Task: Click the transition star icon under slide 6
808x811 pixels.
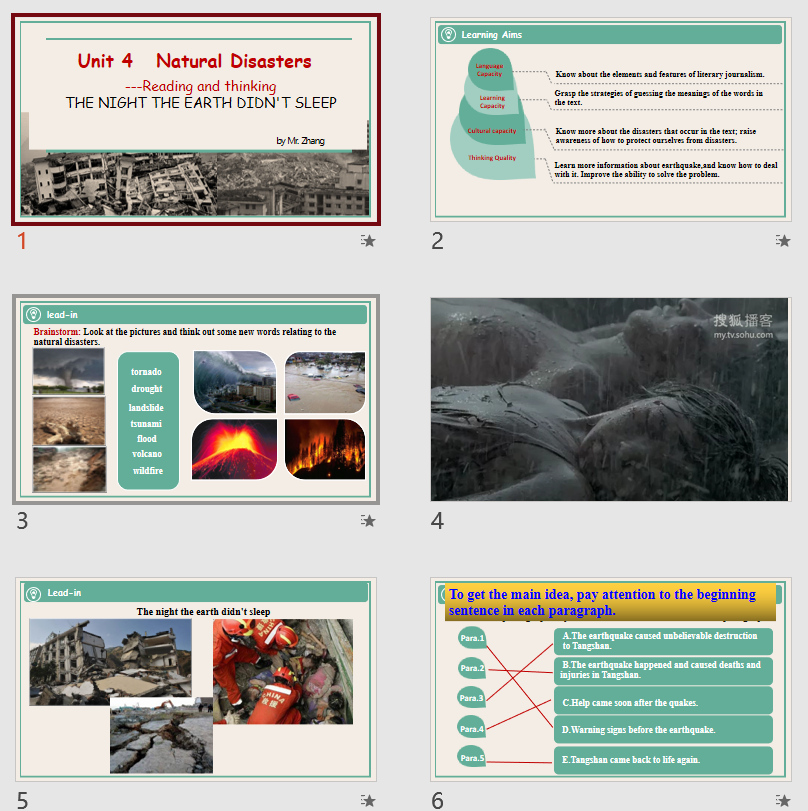Action: click(x=783, y=800)
